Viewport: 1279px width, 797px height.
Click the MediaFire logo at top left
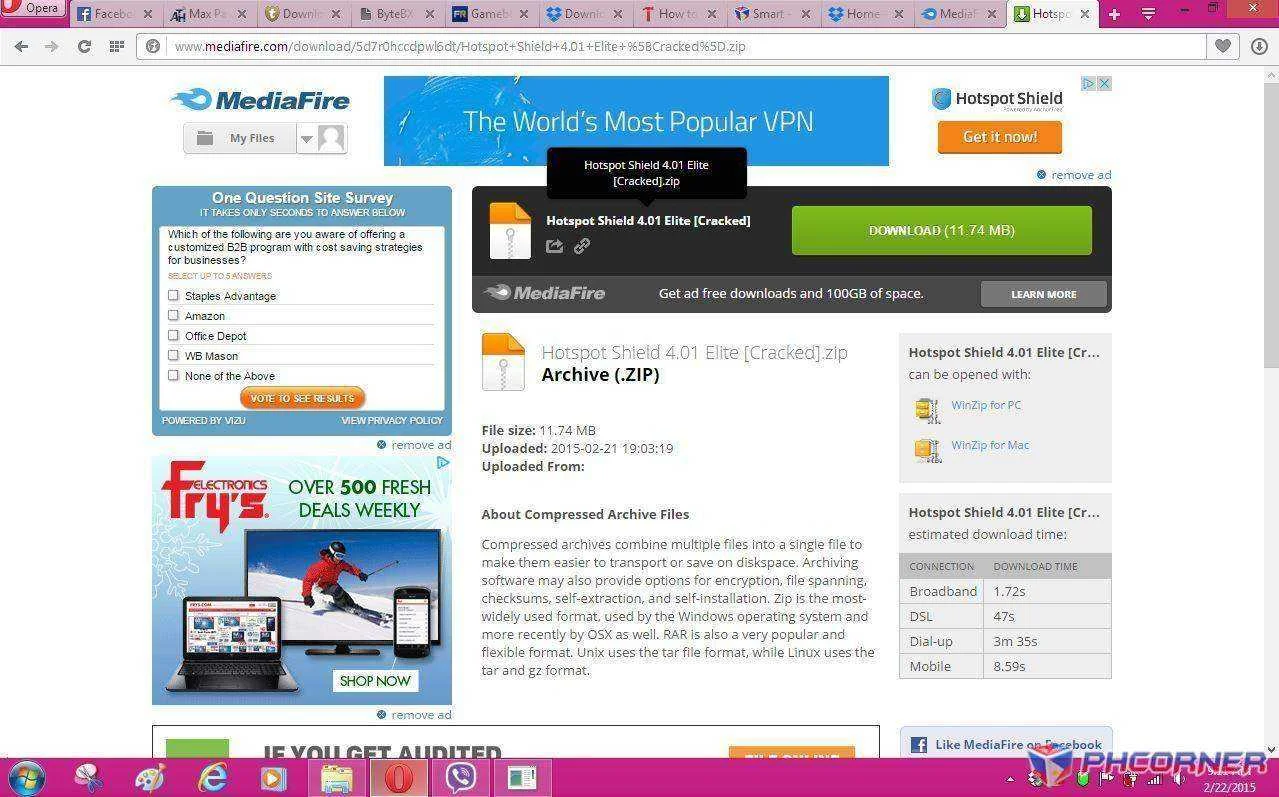point(260,100)
